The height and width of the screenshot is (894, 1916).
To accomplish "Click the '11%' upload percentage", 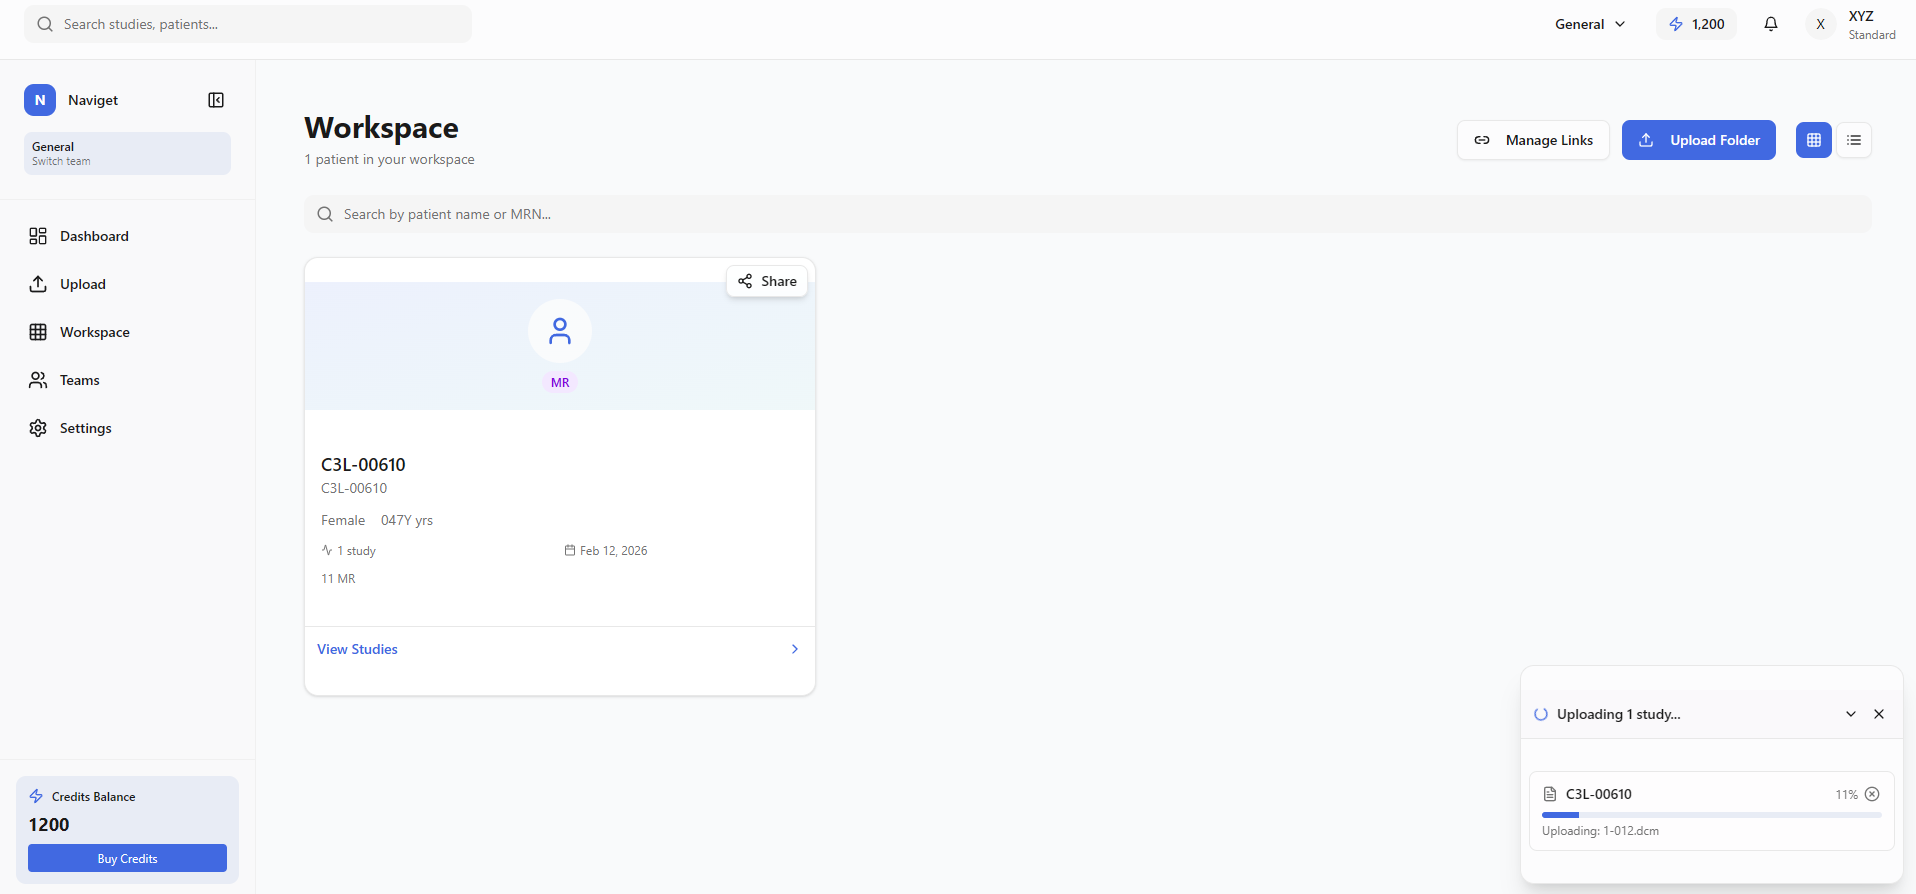I will 1846,795.
